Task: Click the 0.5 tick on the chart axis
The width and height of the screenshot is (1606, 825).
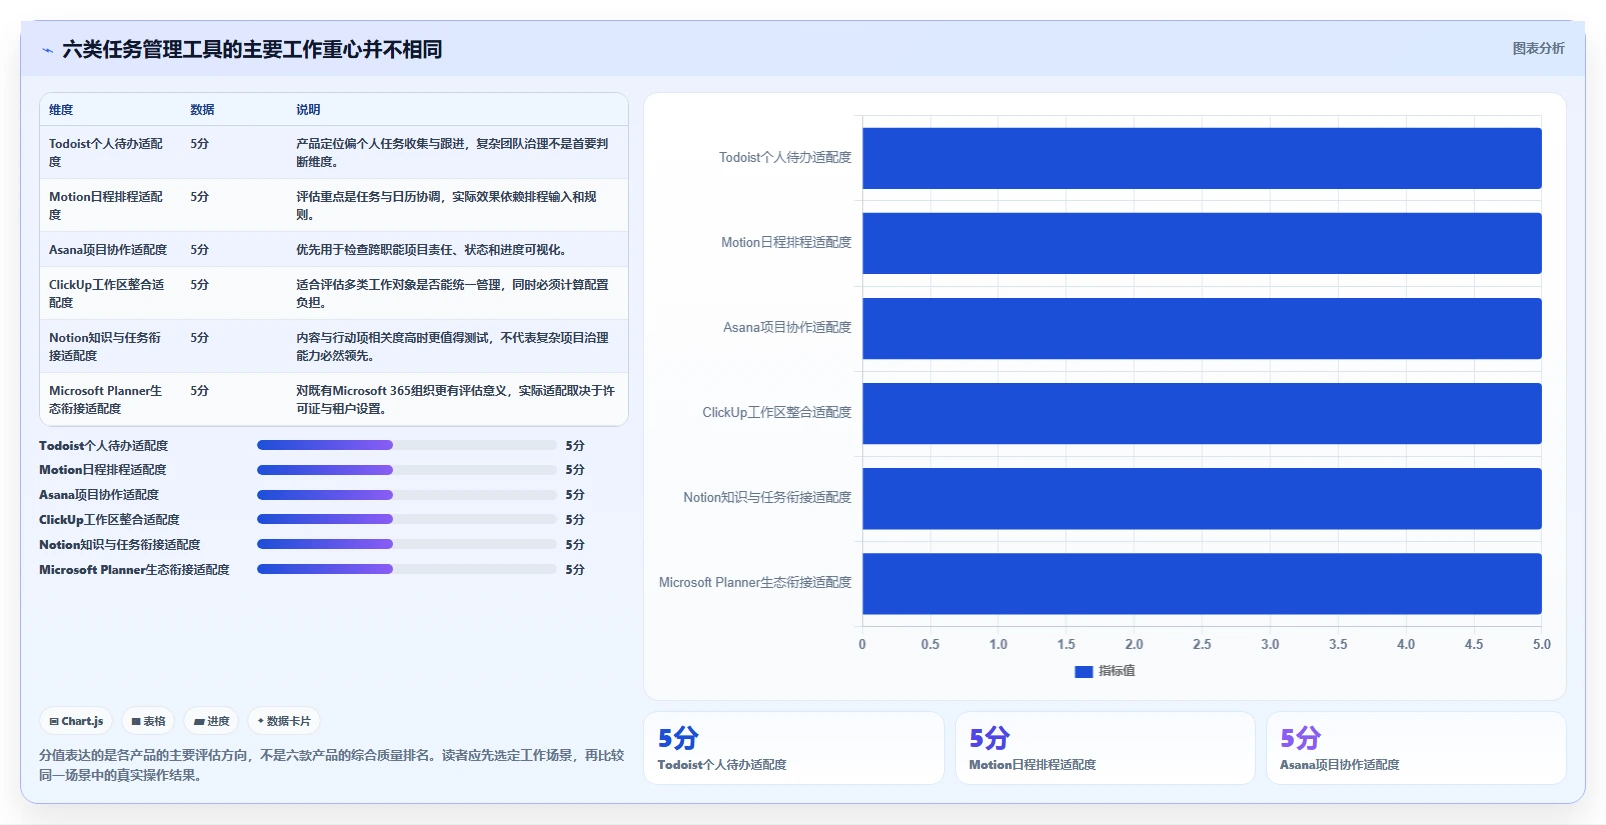Action: pos(930,644)
